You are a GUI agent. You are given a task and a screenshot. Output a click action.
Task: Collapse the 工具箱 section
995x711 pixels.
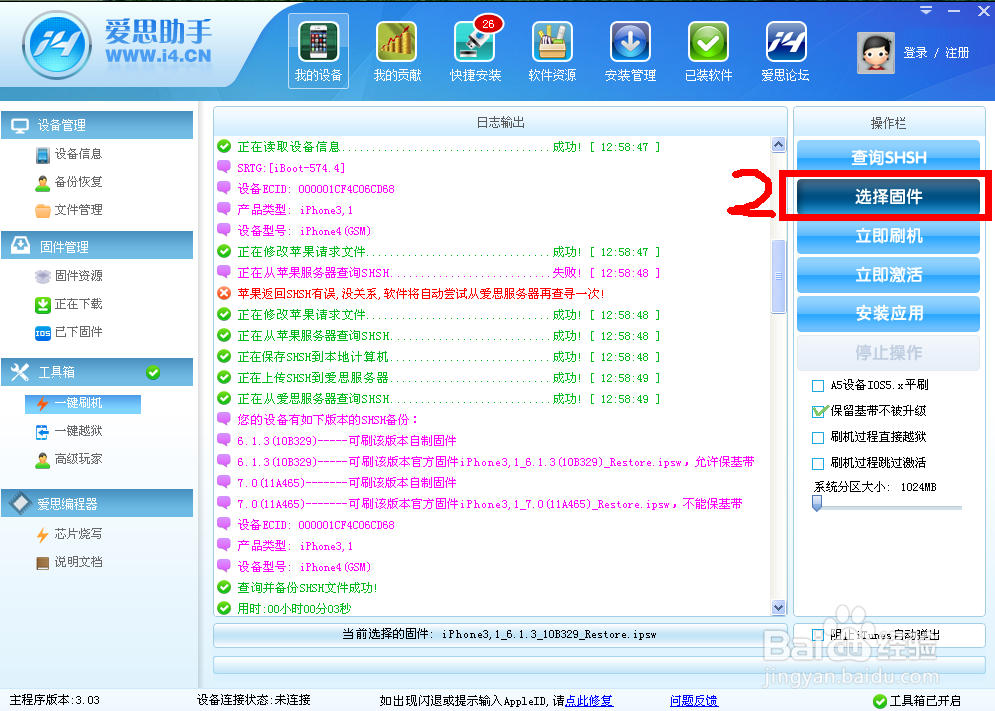click(97, 375)
